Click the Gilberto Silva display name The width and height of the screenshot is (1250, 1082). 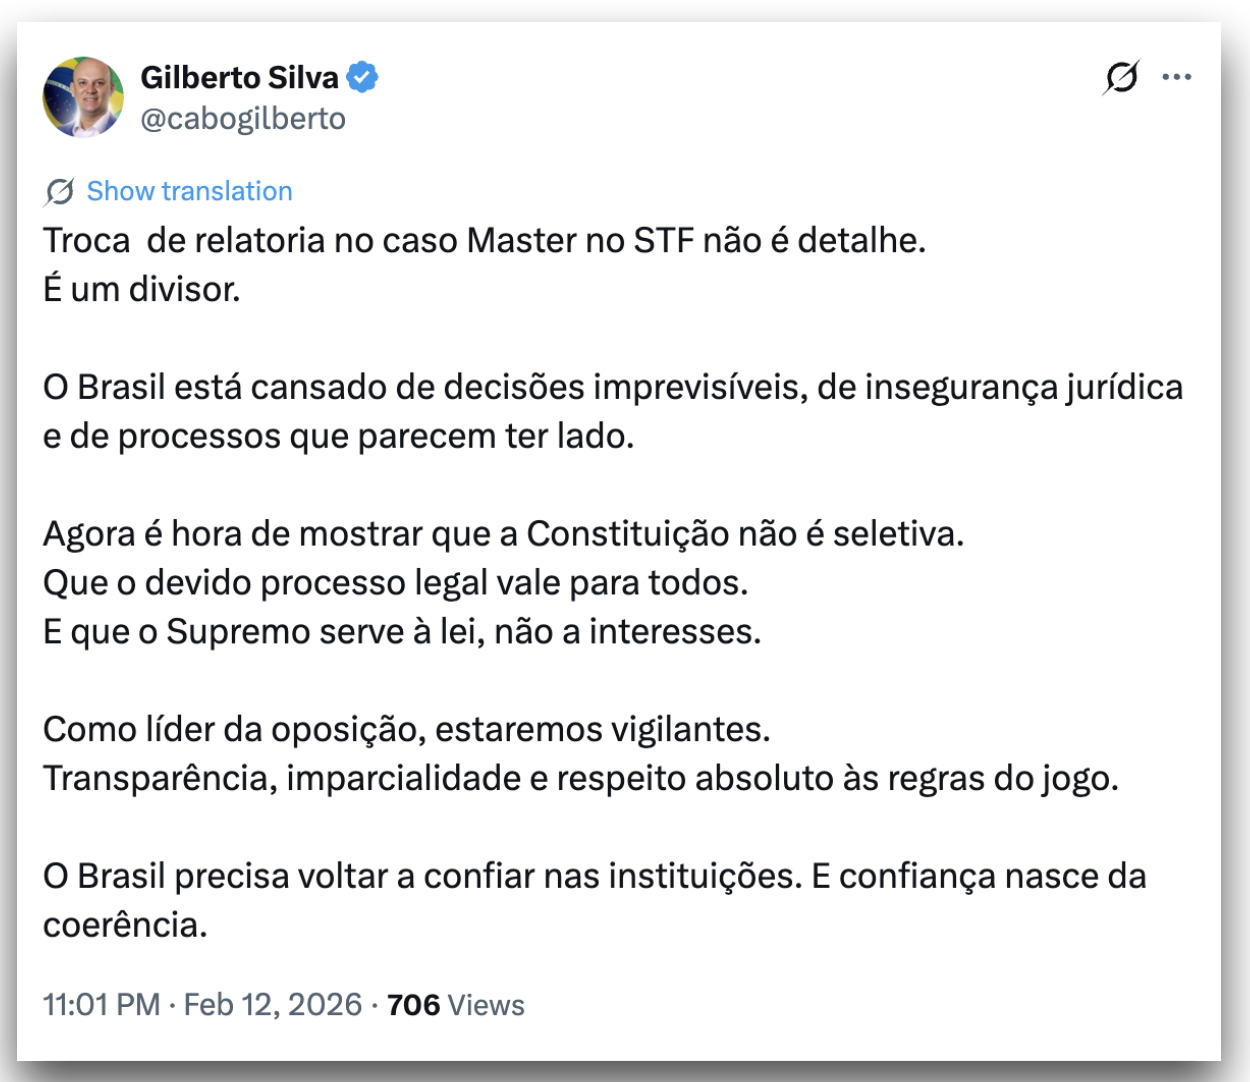click(239, 77)
